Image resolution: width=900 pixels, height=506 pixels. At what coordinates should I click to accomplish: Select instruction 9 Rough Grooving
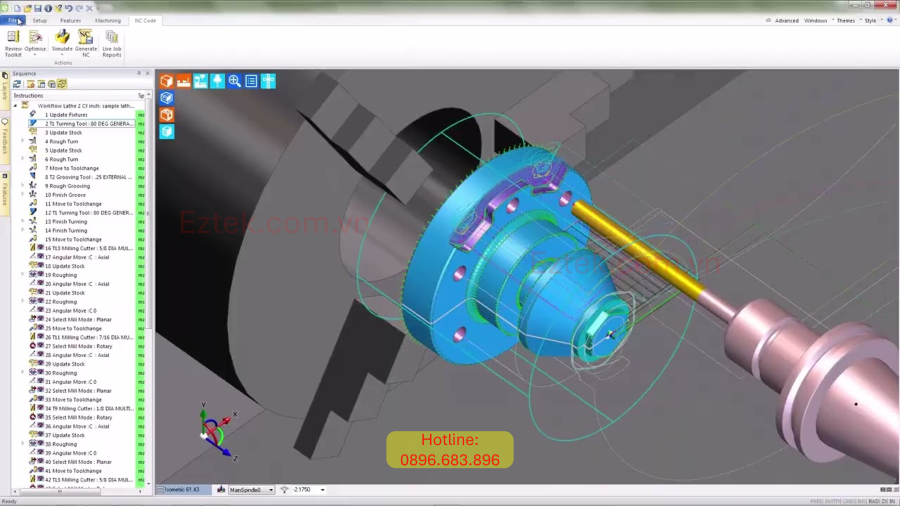click(67, 186)
